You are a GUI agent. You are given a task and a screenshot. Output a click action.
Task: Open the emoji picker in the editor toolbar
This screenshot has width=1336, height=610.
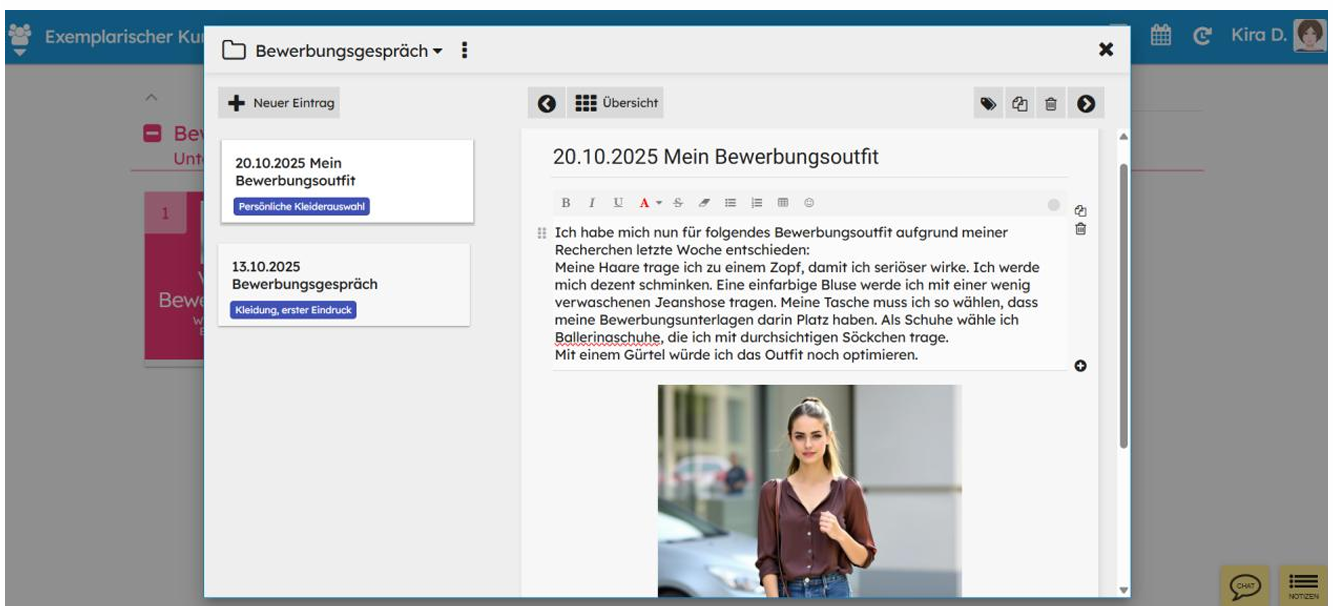point(809,203)
